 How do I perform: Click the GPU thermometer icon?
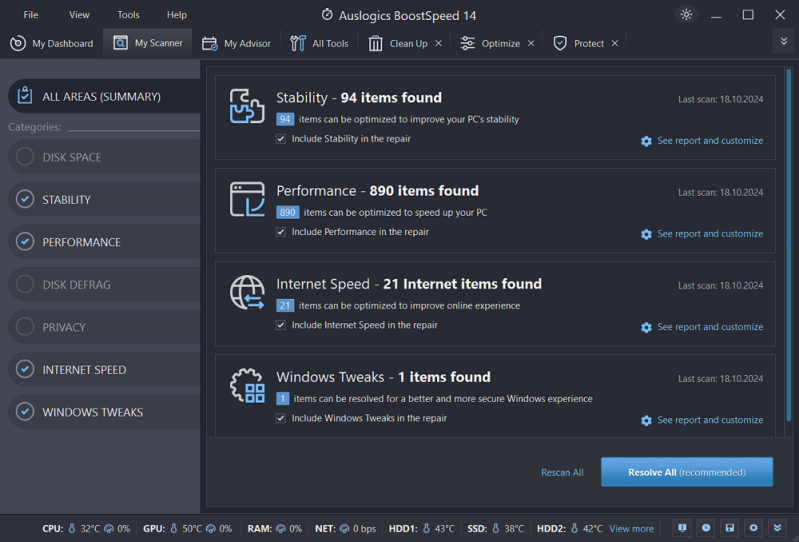coord(173,529)
